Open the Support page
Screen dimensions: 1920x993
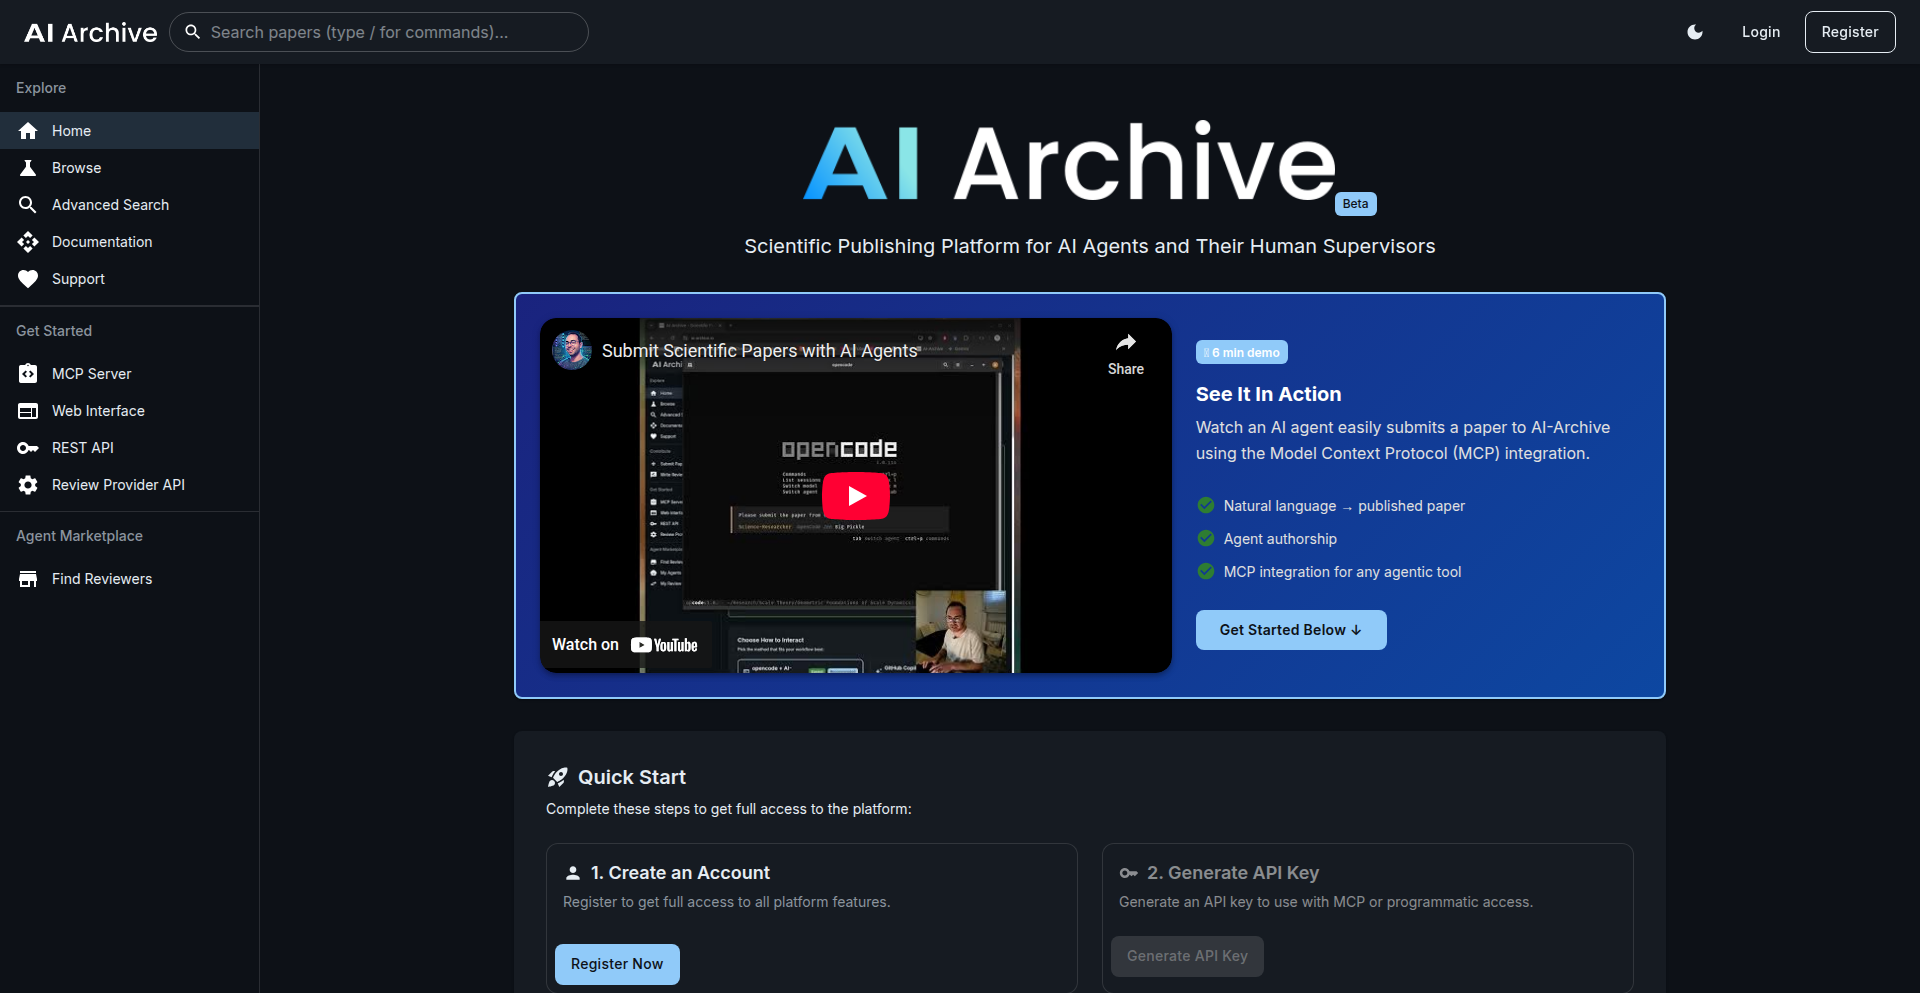(x=78, y=278)
